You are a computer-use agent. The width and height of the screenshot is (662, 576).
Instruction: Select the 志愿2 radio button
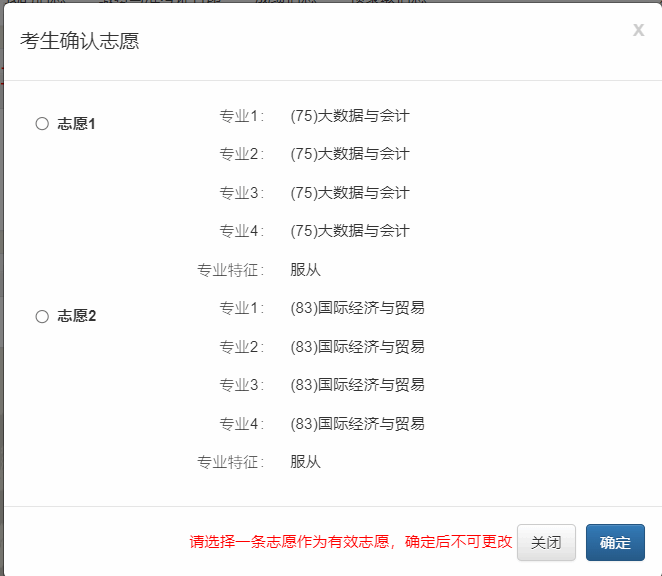(x=42, y=316)
